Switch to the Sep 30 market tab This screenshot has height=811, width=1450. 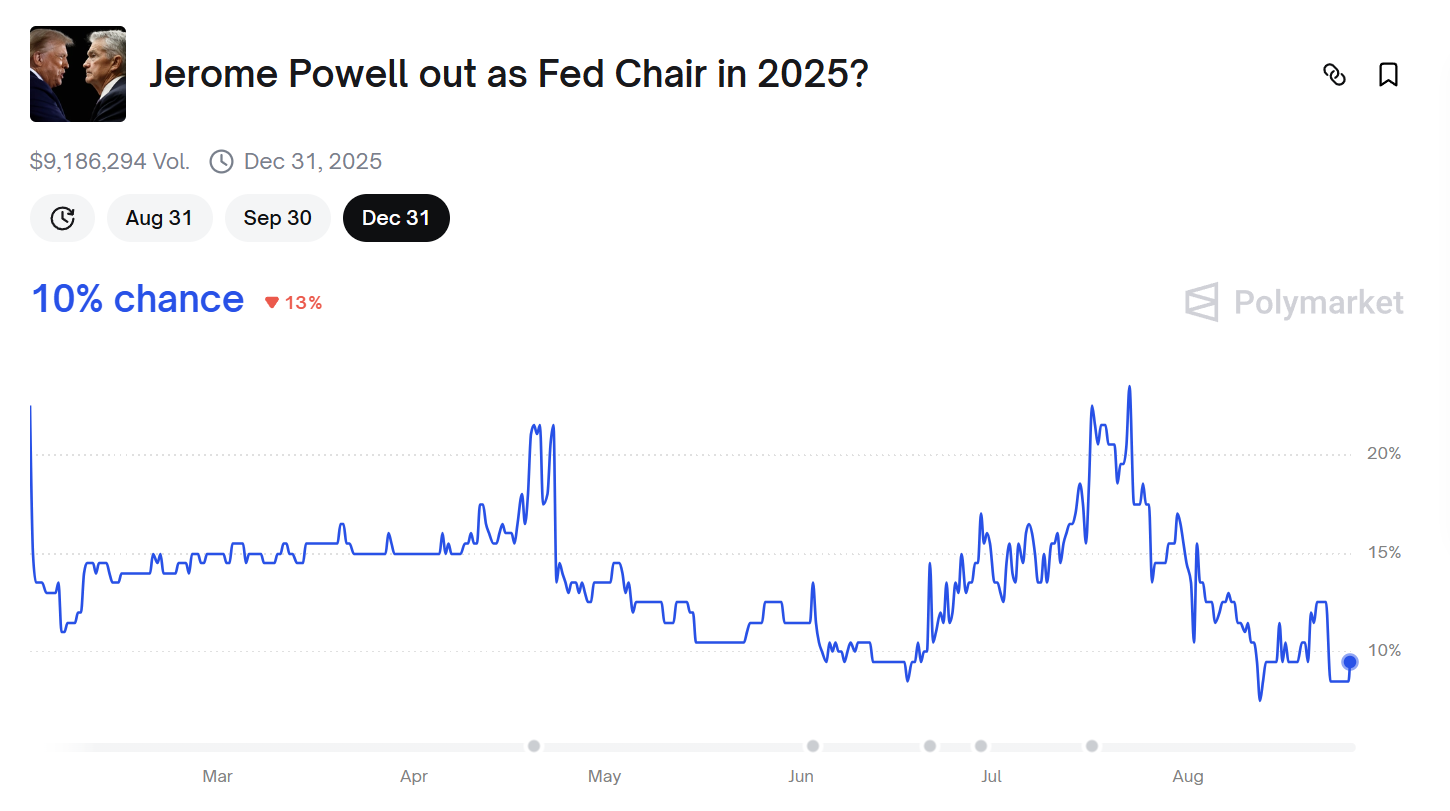(x=277, y=217)
